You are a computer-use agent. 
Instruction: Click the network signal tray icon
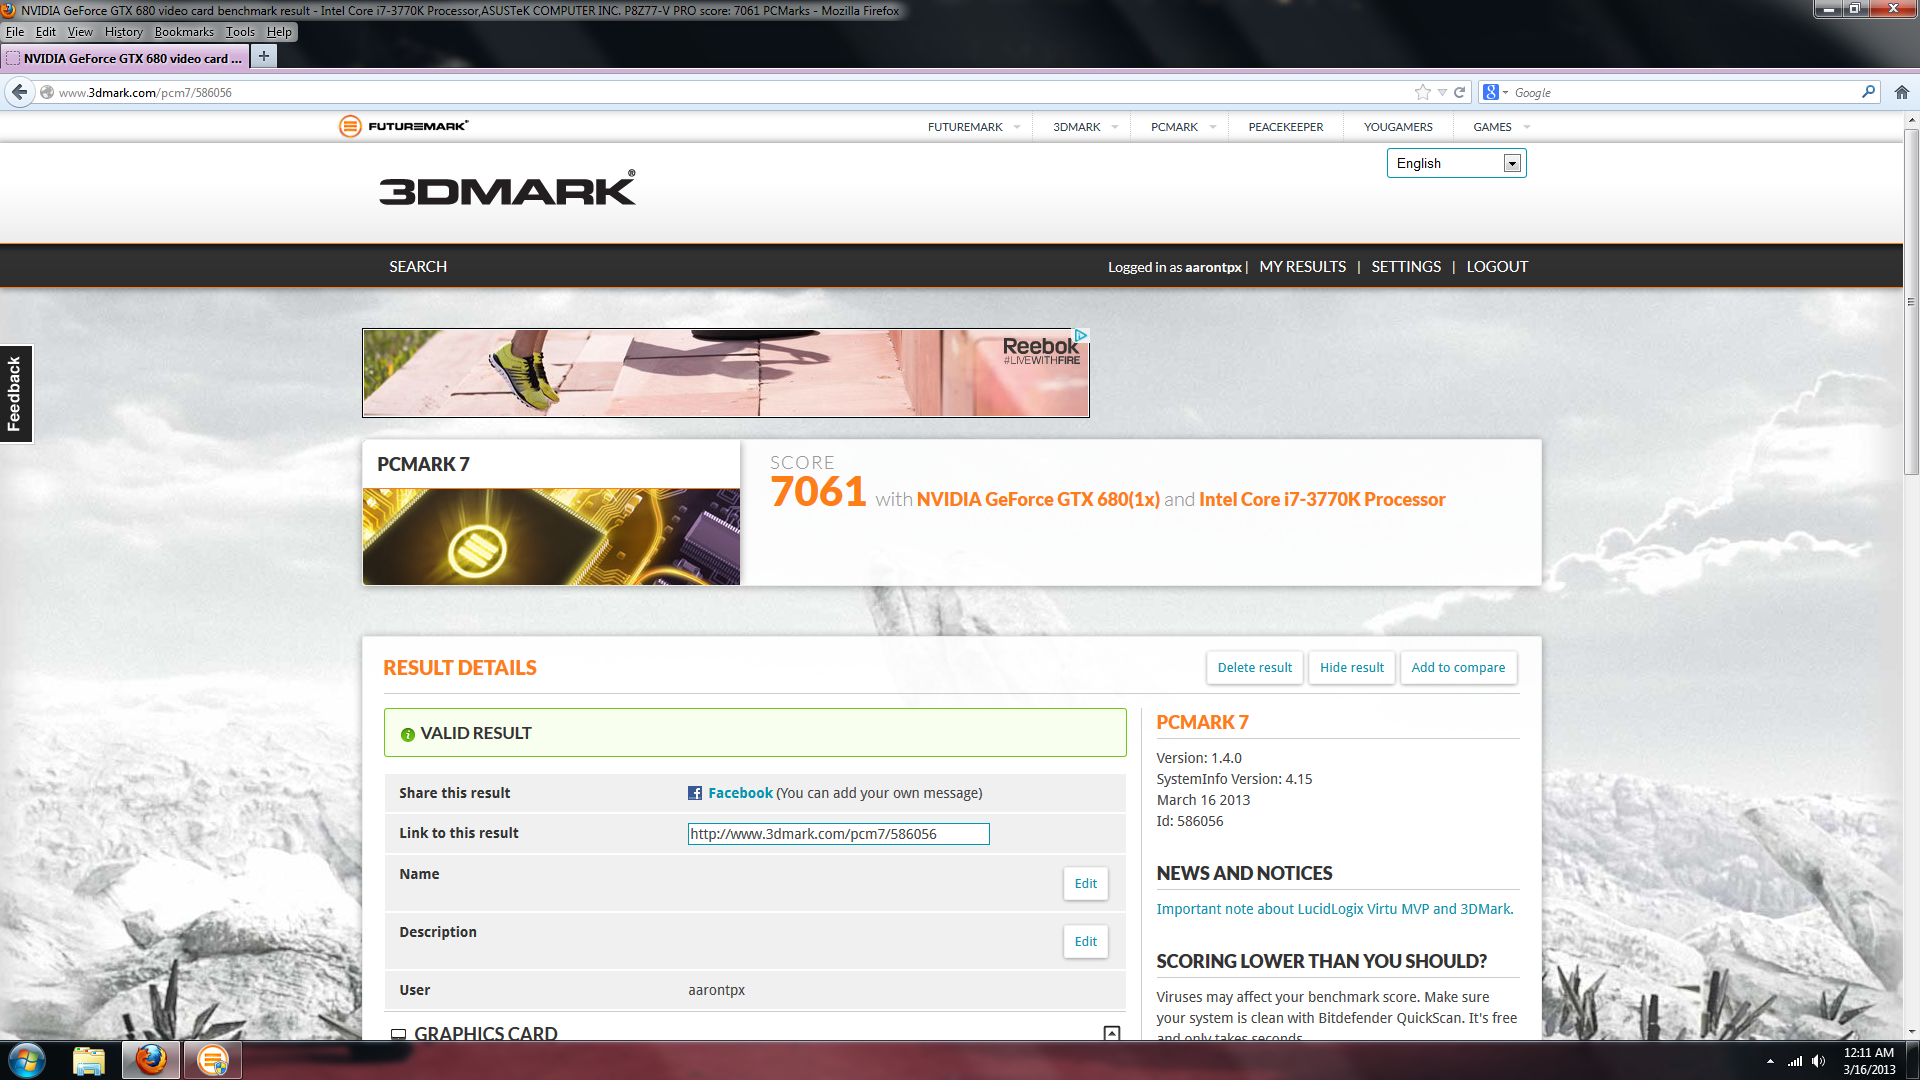tap(1795, 1061)
